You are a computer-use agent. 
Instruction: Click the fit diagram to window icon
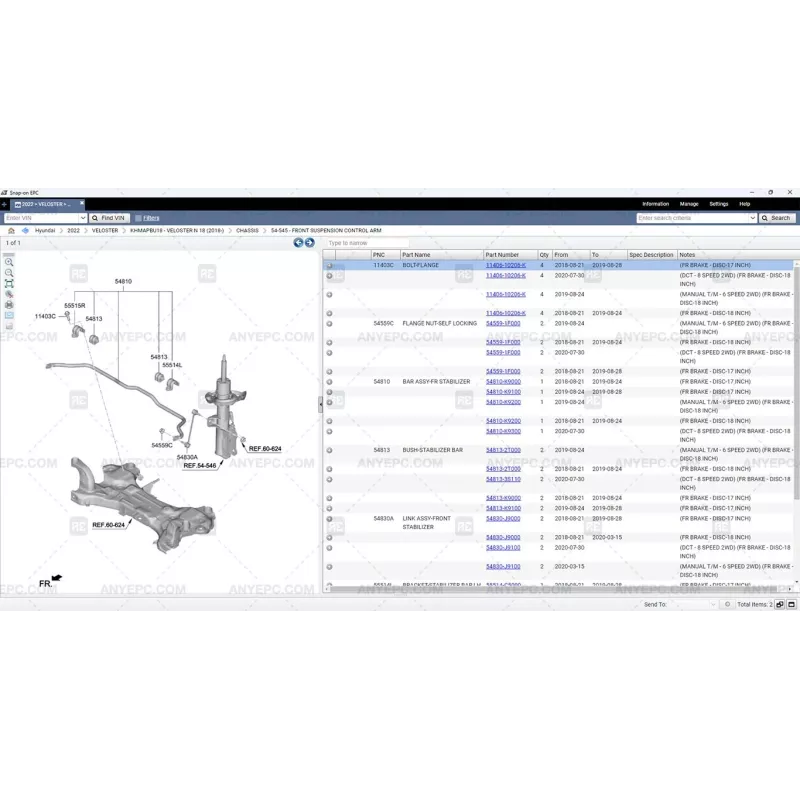9,284
